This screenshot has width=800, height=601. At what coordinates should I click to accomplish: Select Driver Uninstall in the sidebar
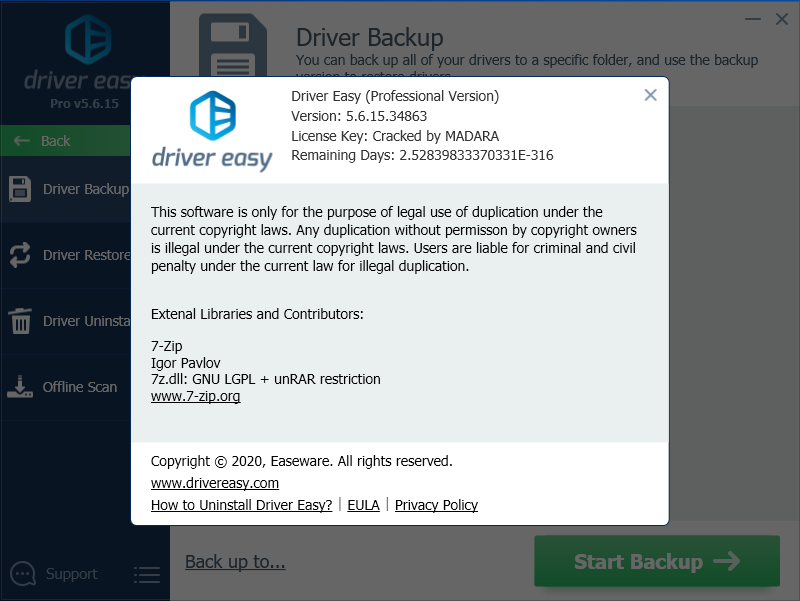coord(65,321)
